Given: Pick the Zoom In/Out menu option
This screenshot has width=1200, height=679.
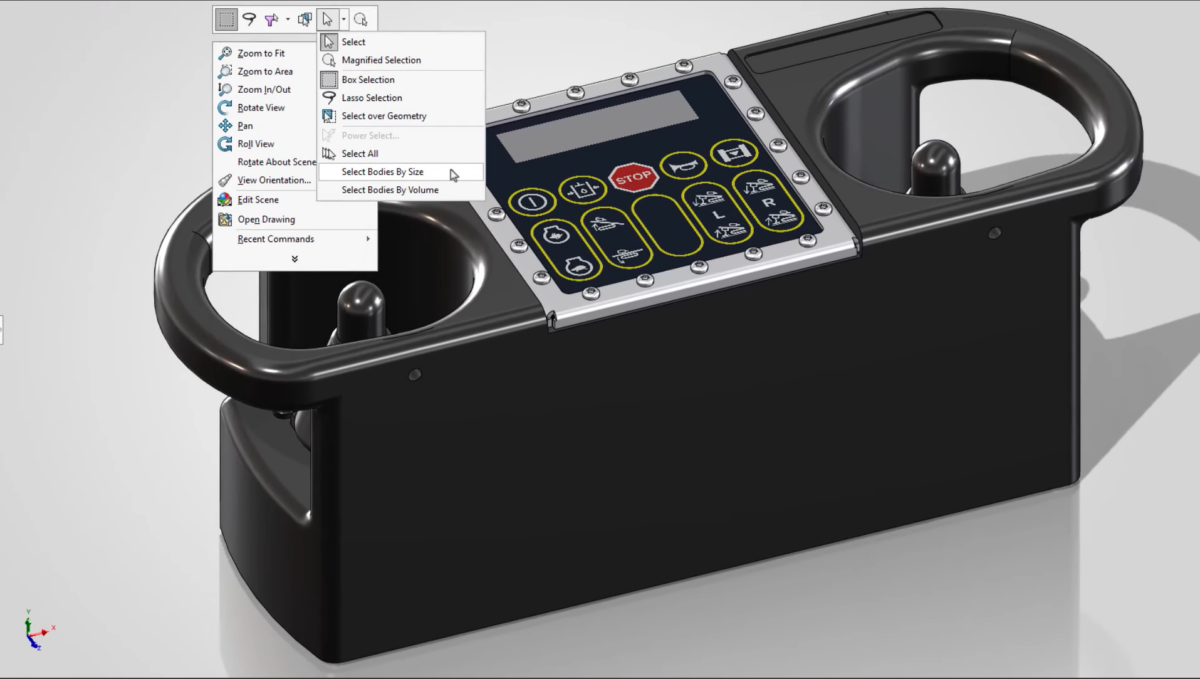Looking at the screenshot, I should (264, 89).
